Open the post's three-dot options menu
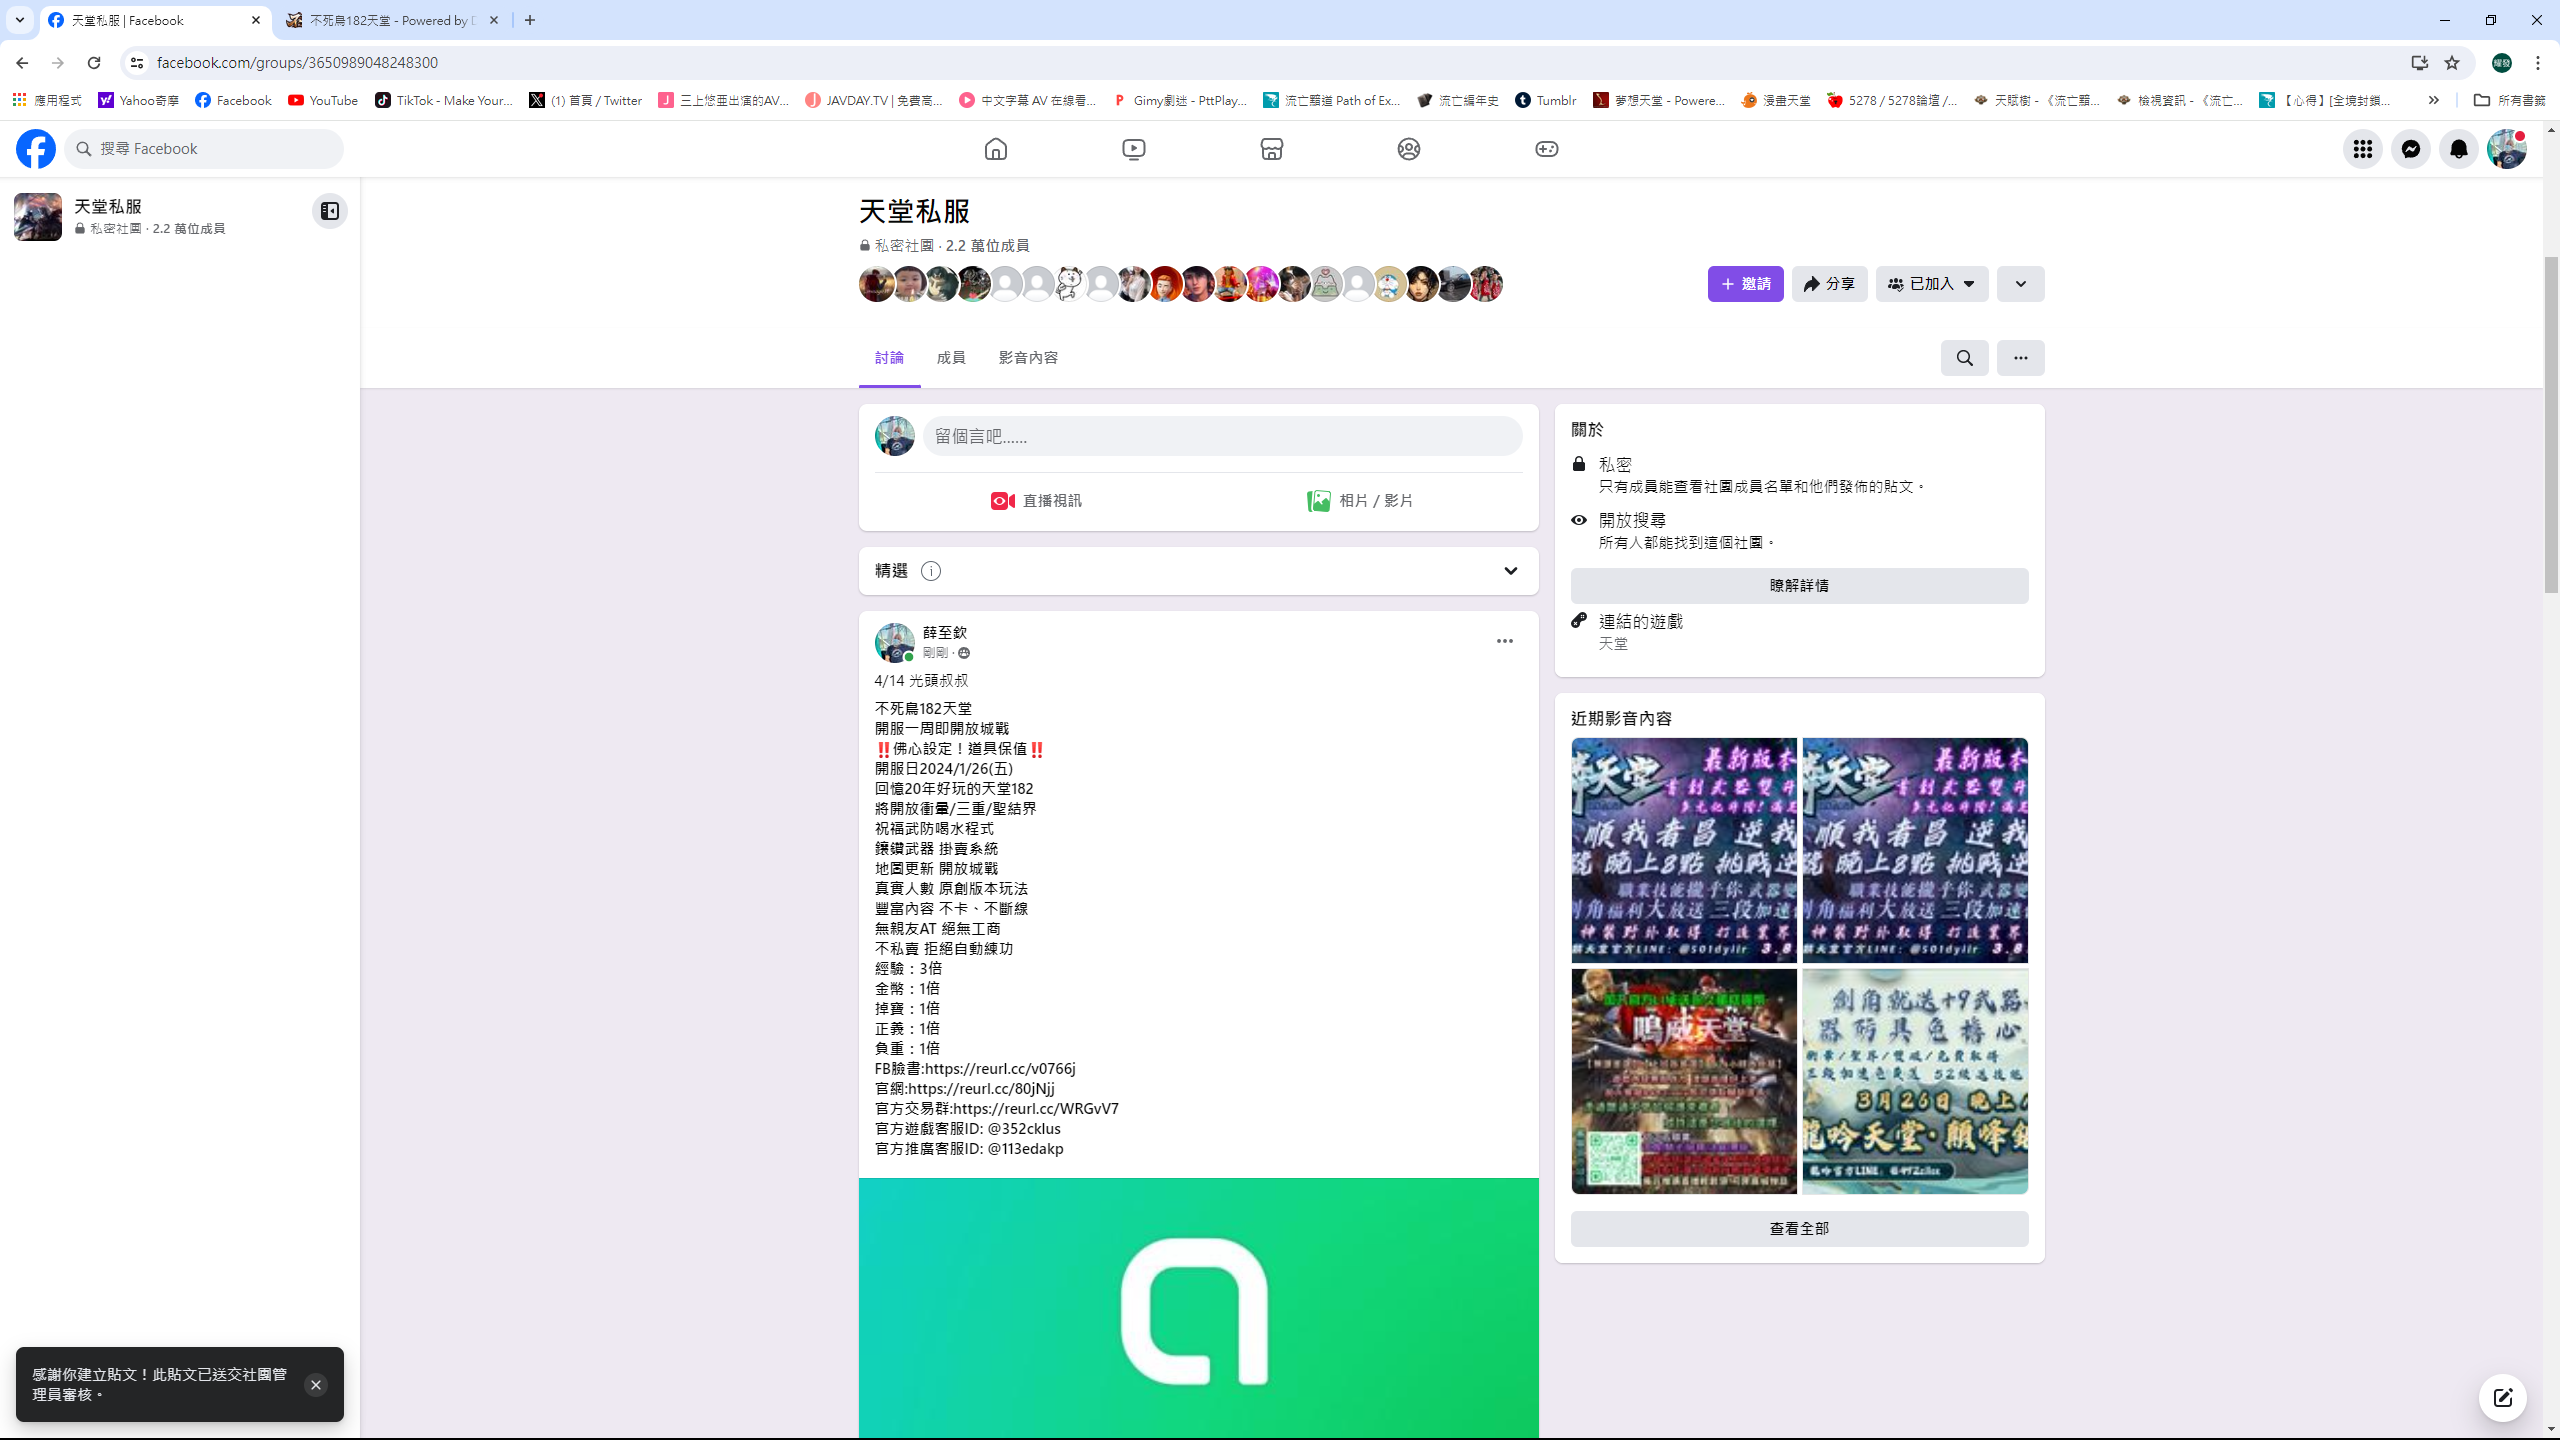 coord(1504,641)
